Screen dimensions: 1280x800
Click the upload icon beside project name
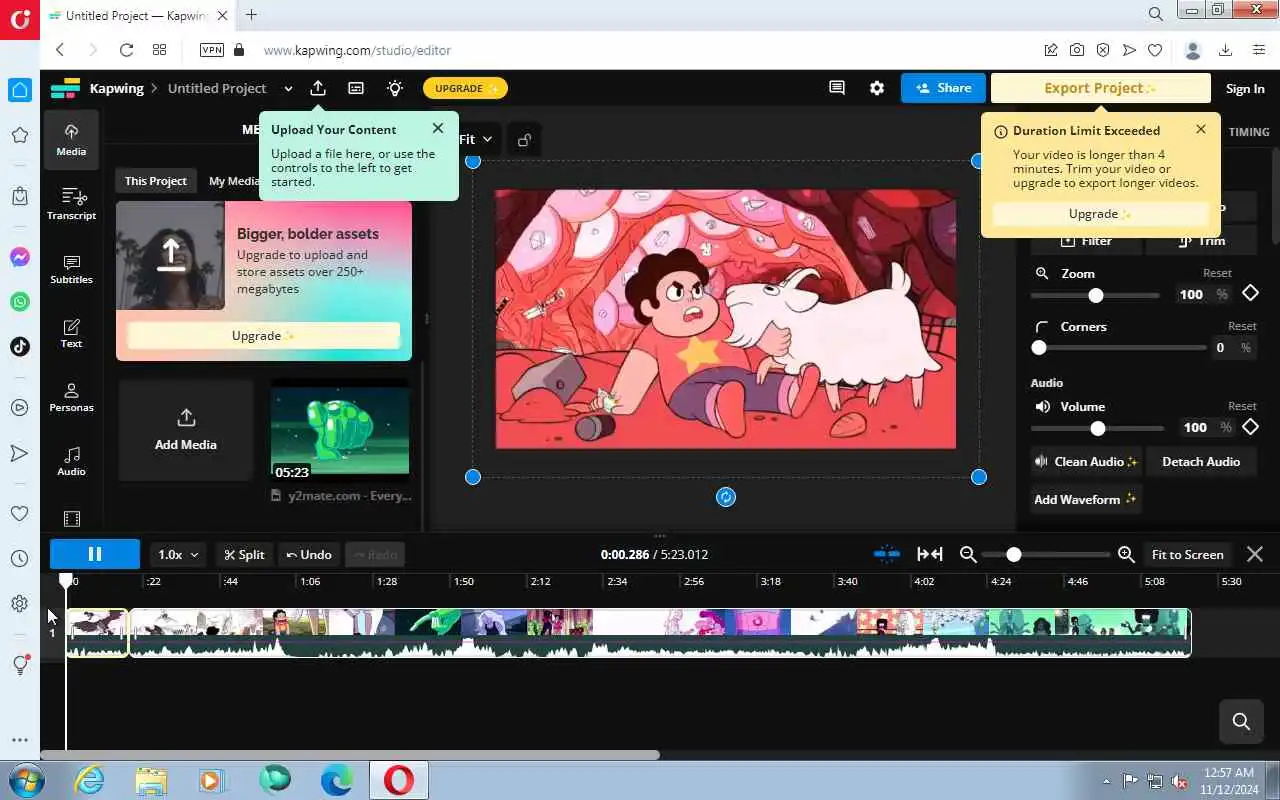318,88
